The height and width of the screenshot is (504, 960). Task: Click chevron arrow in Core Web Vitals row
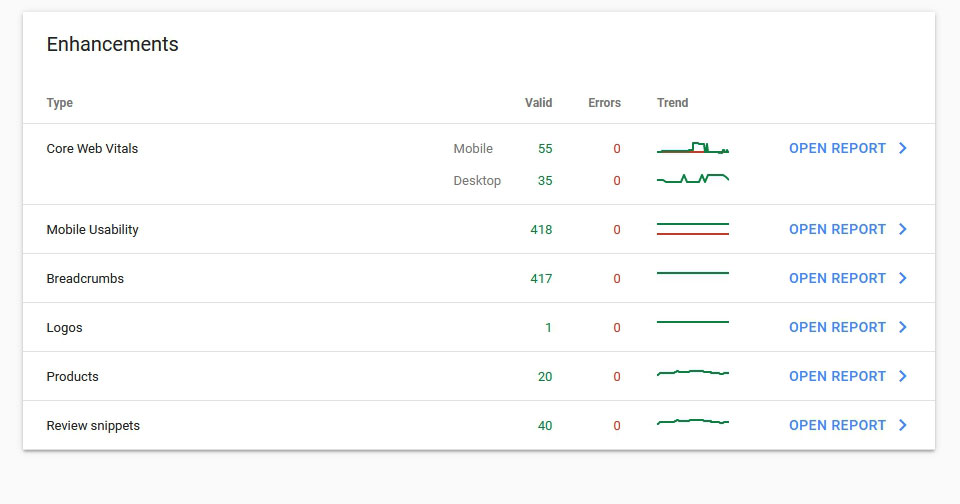[902, 148]
